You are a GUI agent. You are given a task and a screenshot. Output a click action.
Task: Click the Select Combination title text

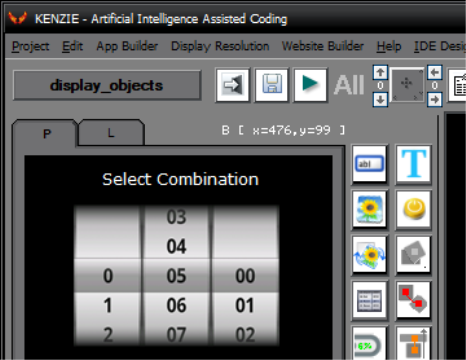180,179
